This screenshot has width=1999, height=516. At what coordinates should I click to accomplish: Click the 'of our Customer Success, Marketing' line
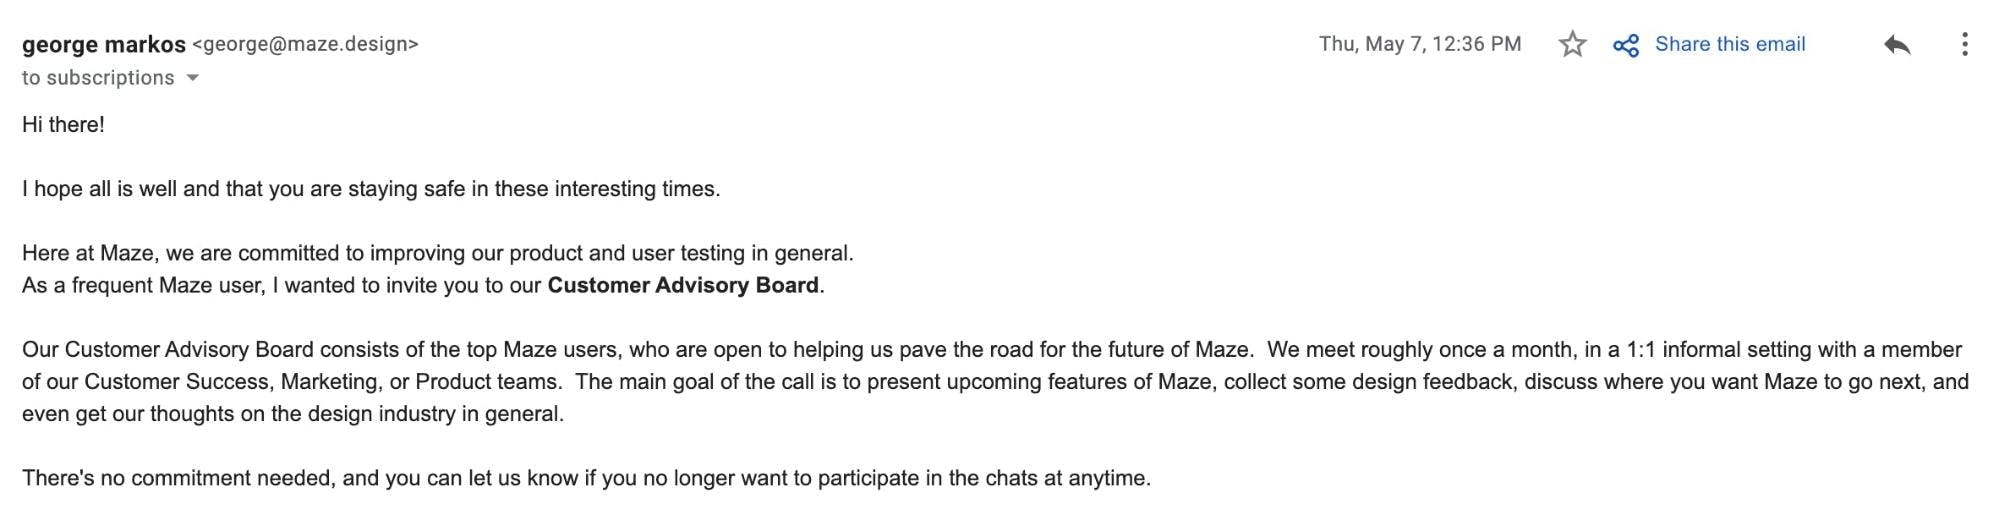(290, 381)
